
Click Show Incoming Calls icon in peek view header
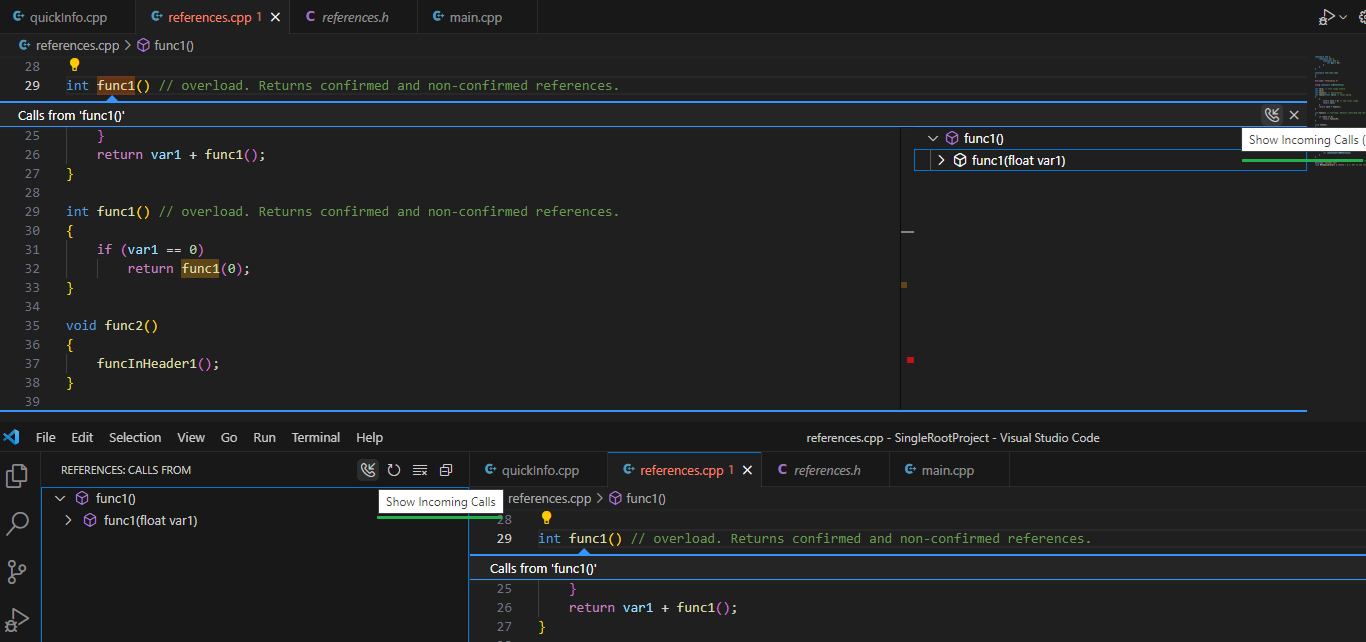pos(1272,115)
